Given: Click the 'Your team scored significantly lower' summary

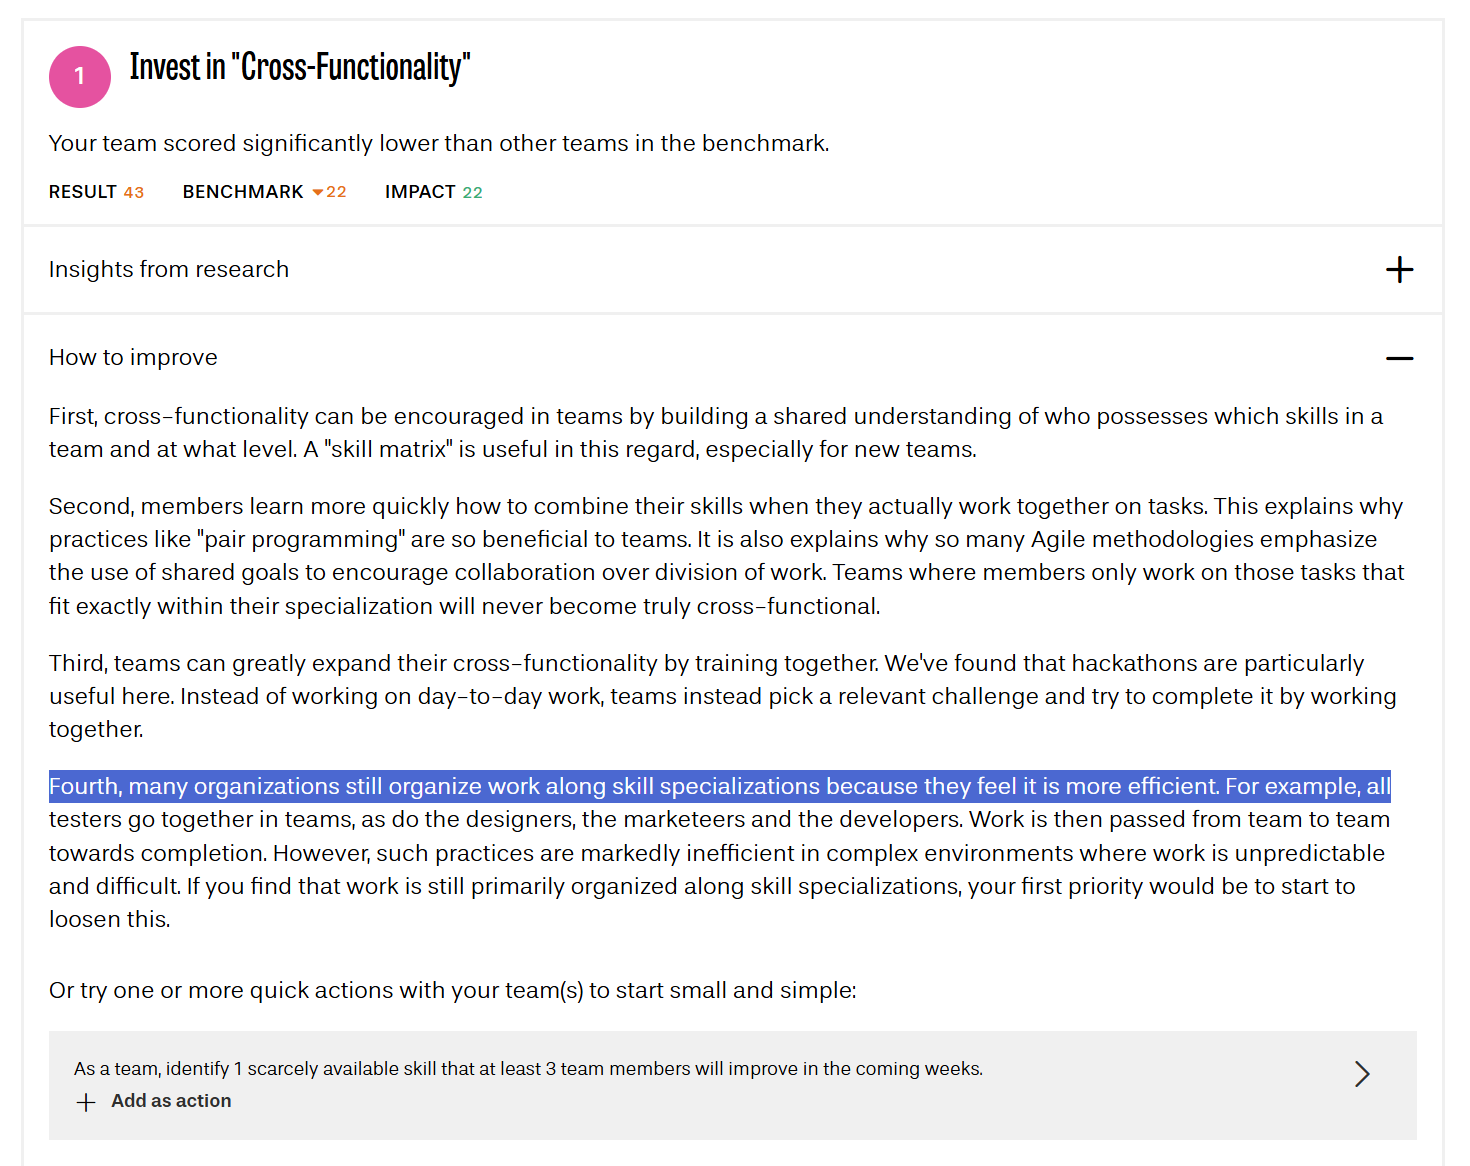Looking at the screenshot, I should coord(439,144).
